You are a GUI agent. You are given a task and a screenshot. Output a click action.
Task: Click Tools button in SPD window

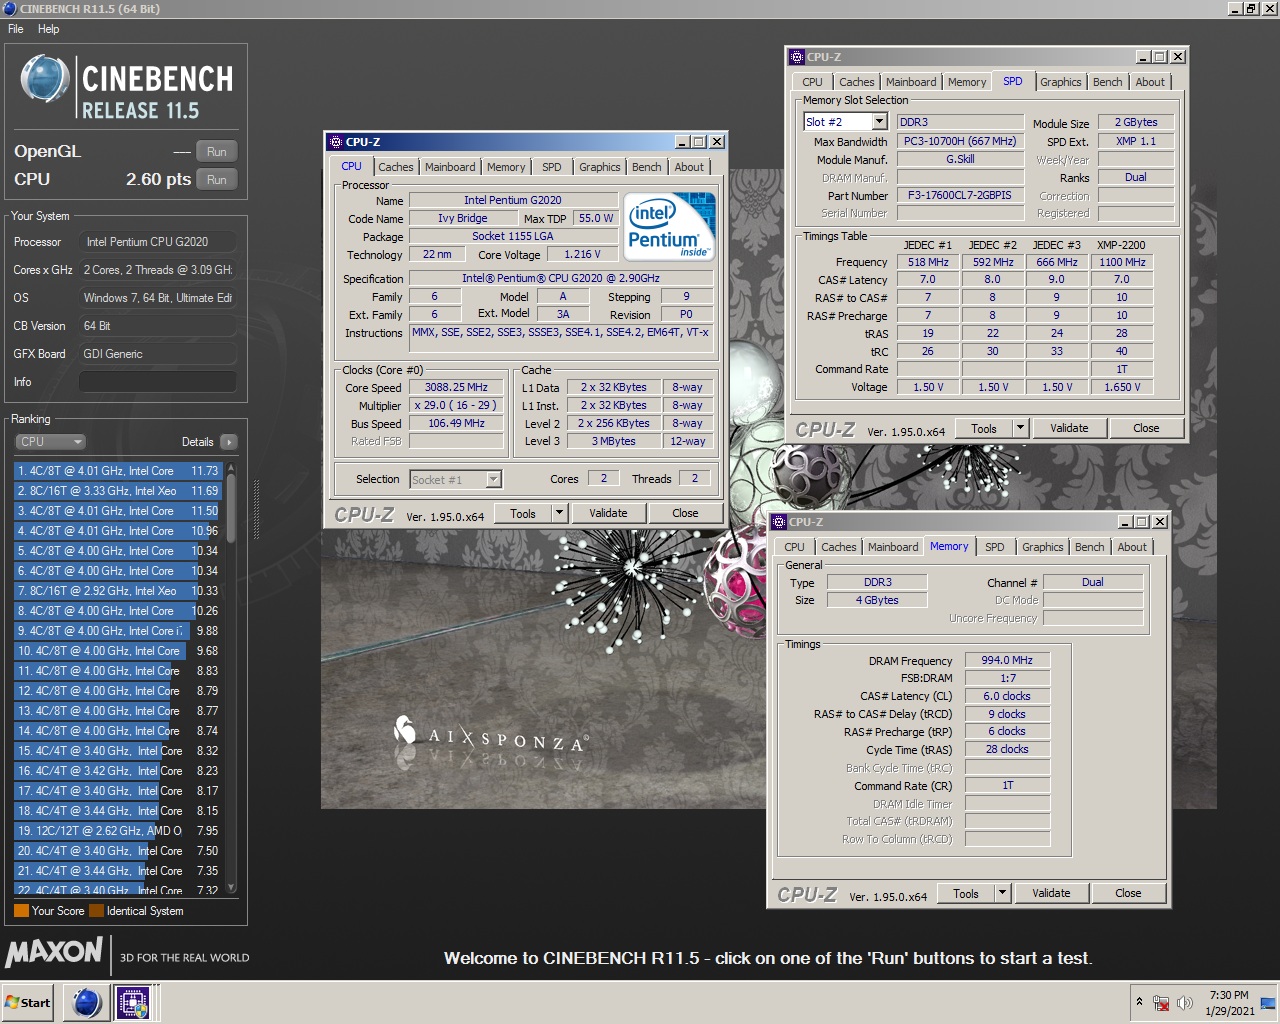pos(984,429)
